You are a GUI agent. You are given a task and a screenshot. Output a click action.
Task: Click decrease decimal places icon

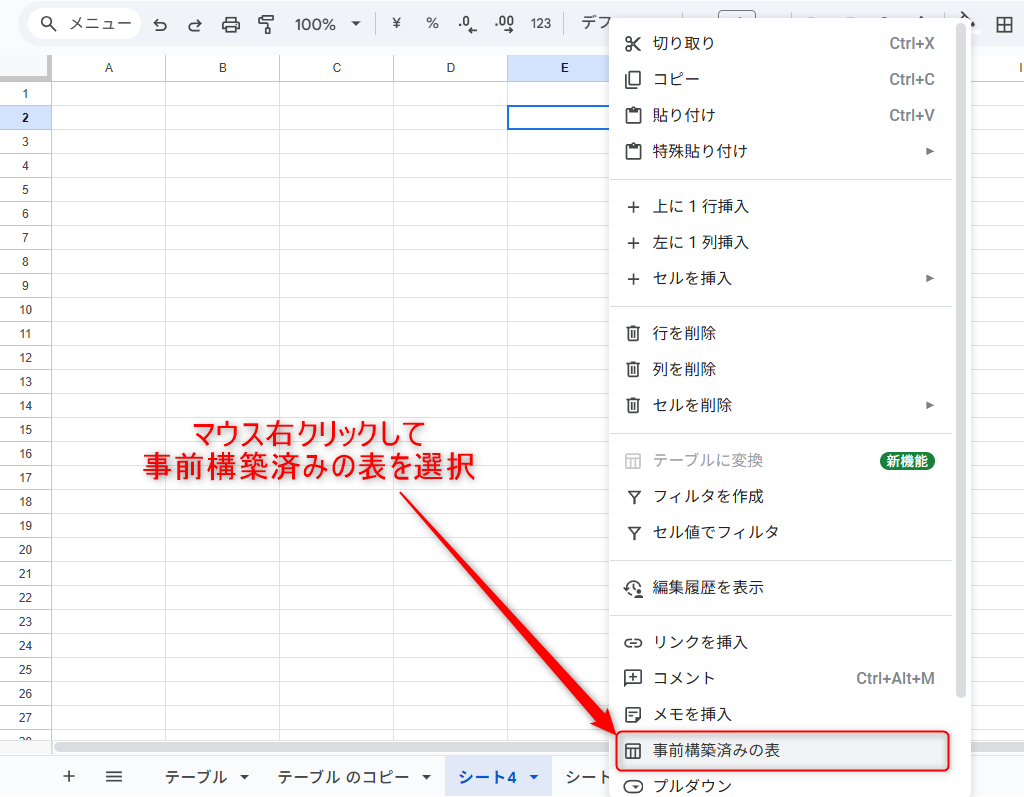[x=467, y=23]
